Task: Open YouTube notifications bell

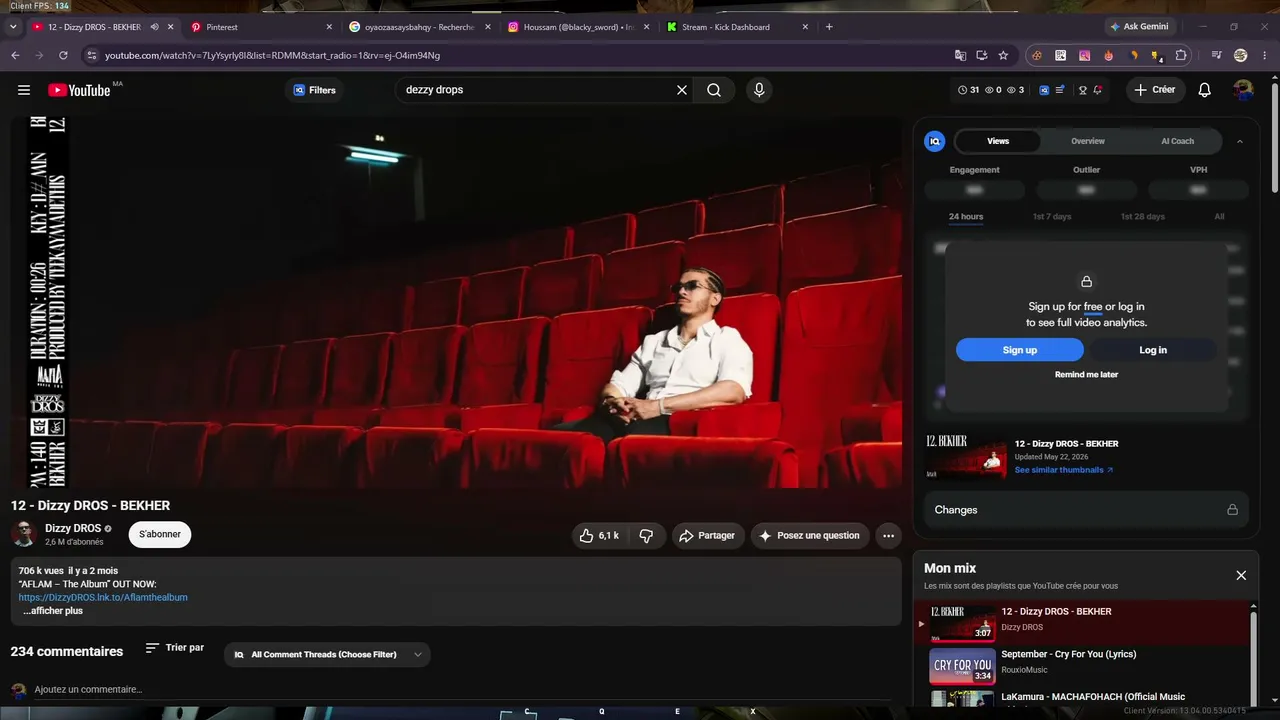Action: pyautogui.click(x=1205, y=90)
